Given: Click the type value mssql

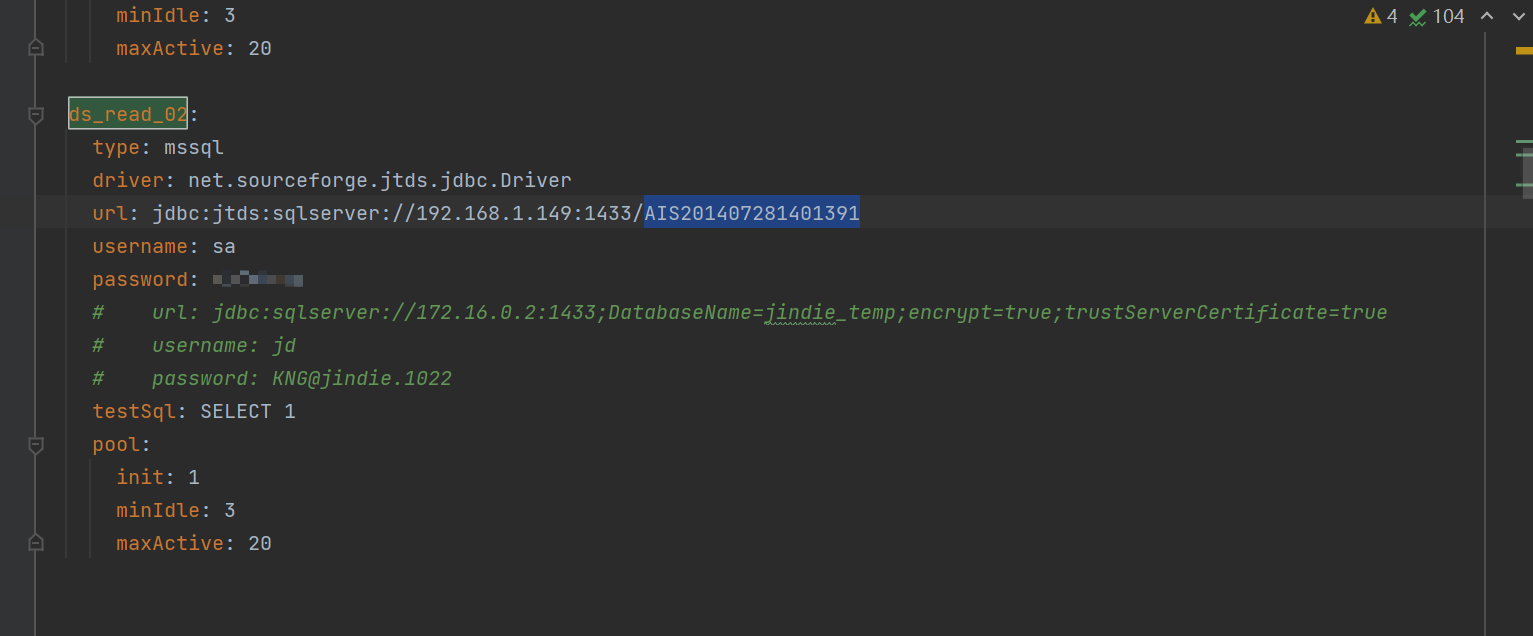Looking at the screenshot, I should coord(194,148).
